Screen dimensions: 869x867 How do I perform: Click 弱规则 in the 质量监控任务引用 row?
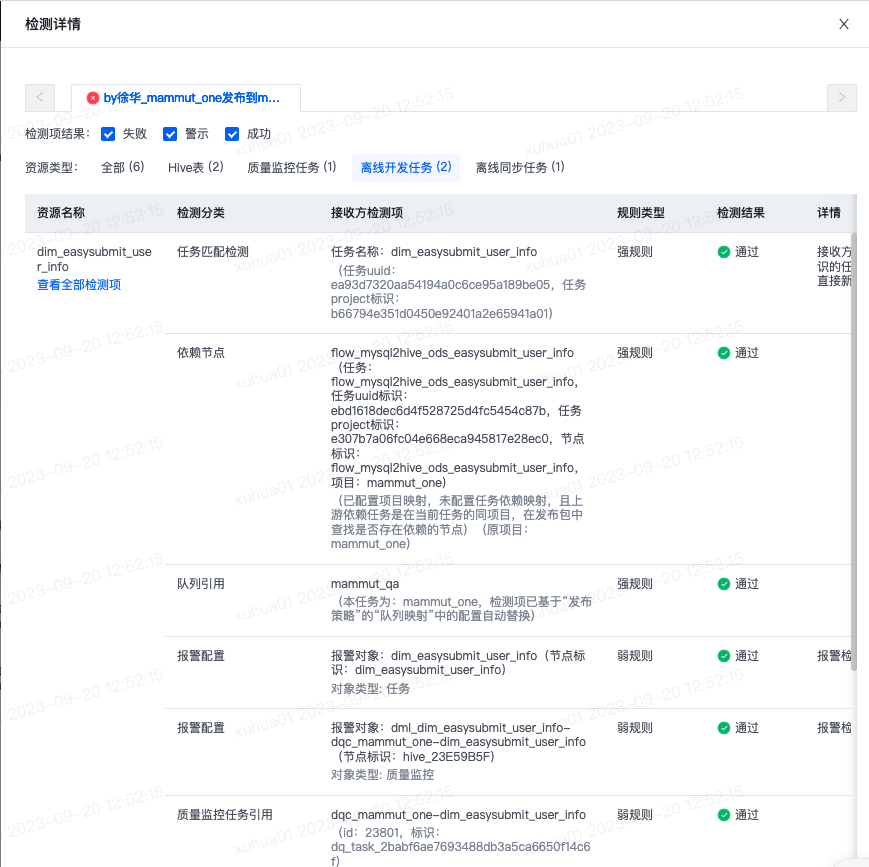pos(635,815)
